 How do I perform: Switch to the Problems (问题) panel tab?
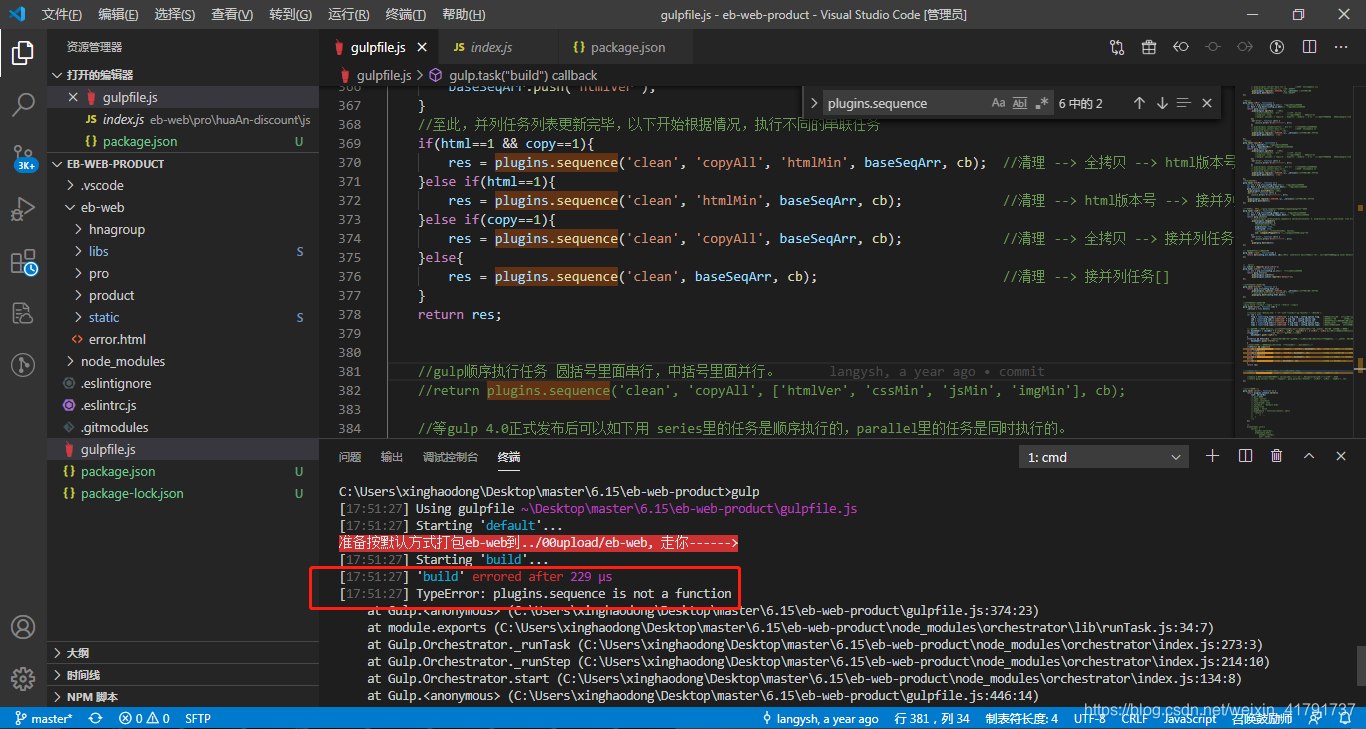350,457
